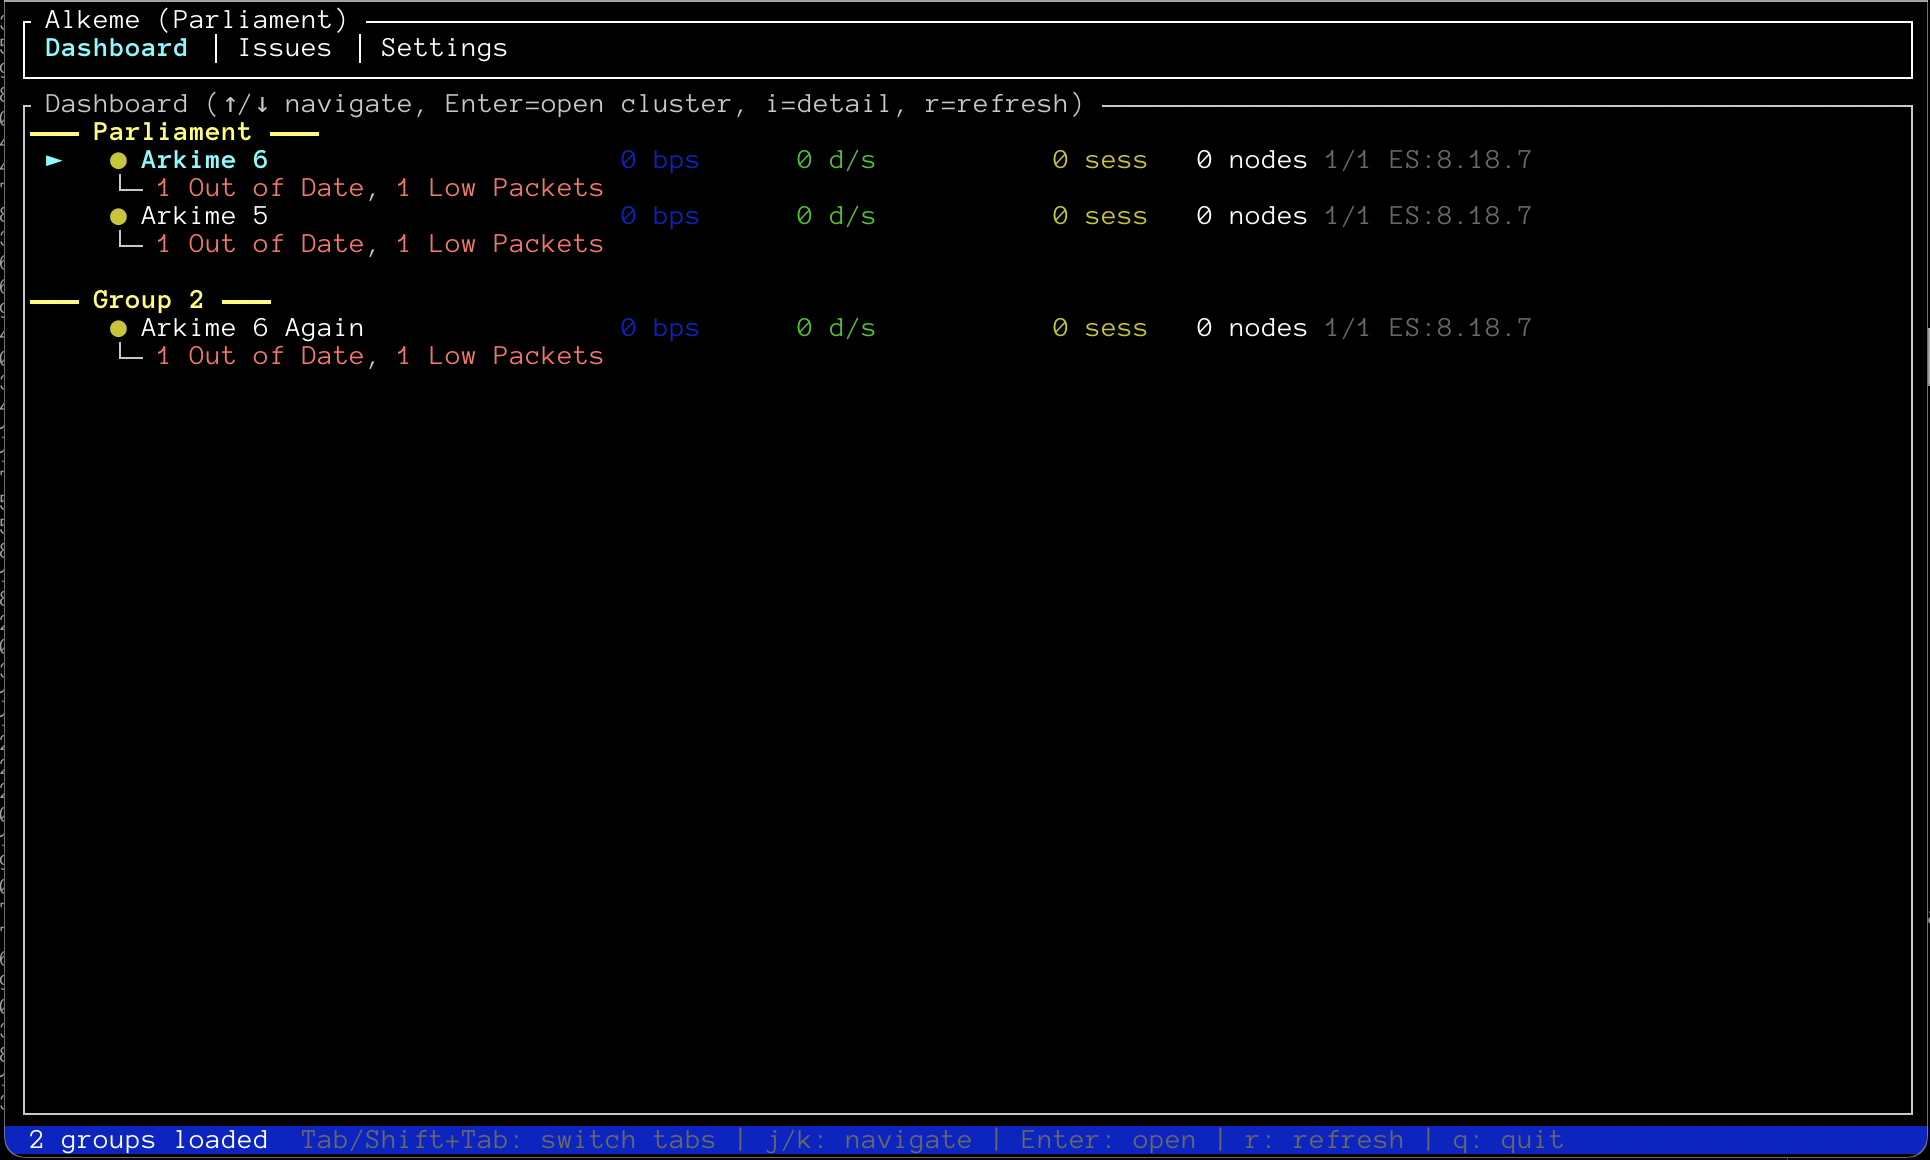The image size is (1930, 1160).
Task: Click the 'q: quit' hint in status bar
Action: coord(1507,1140)
